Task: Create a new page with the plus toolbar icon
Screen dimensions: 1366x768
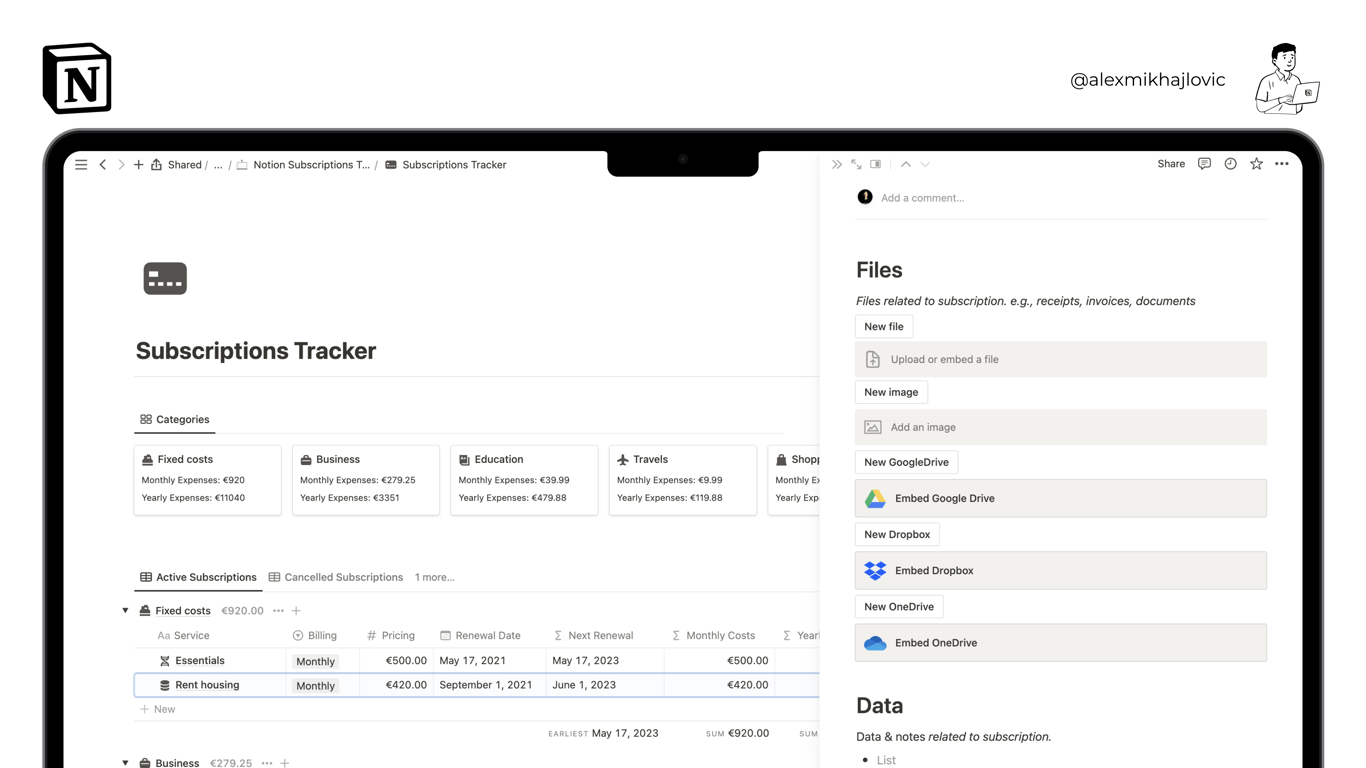Action: (138, 164)
